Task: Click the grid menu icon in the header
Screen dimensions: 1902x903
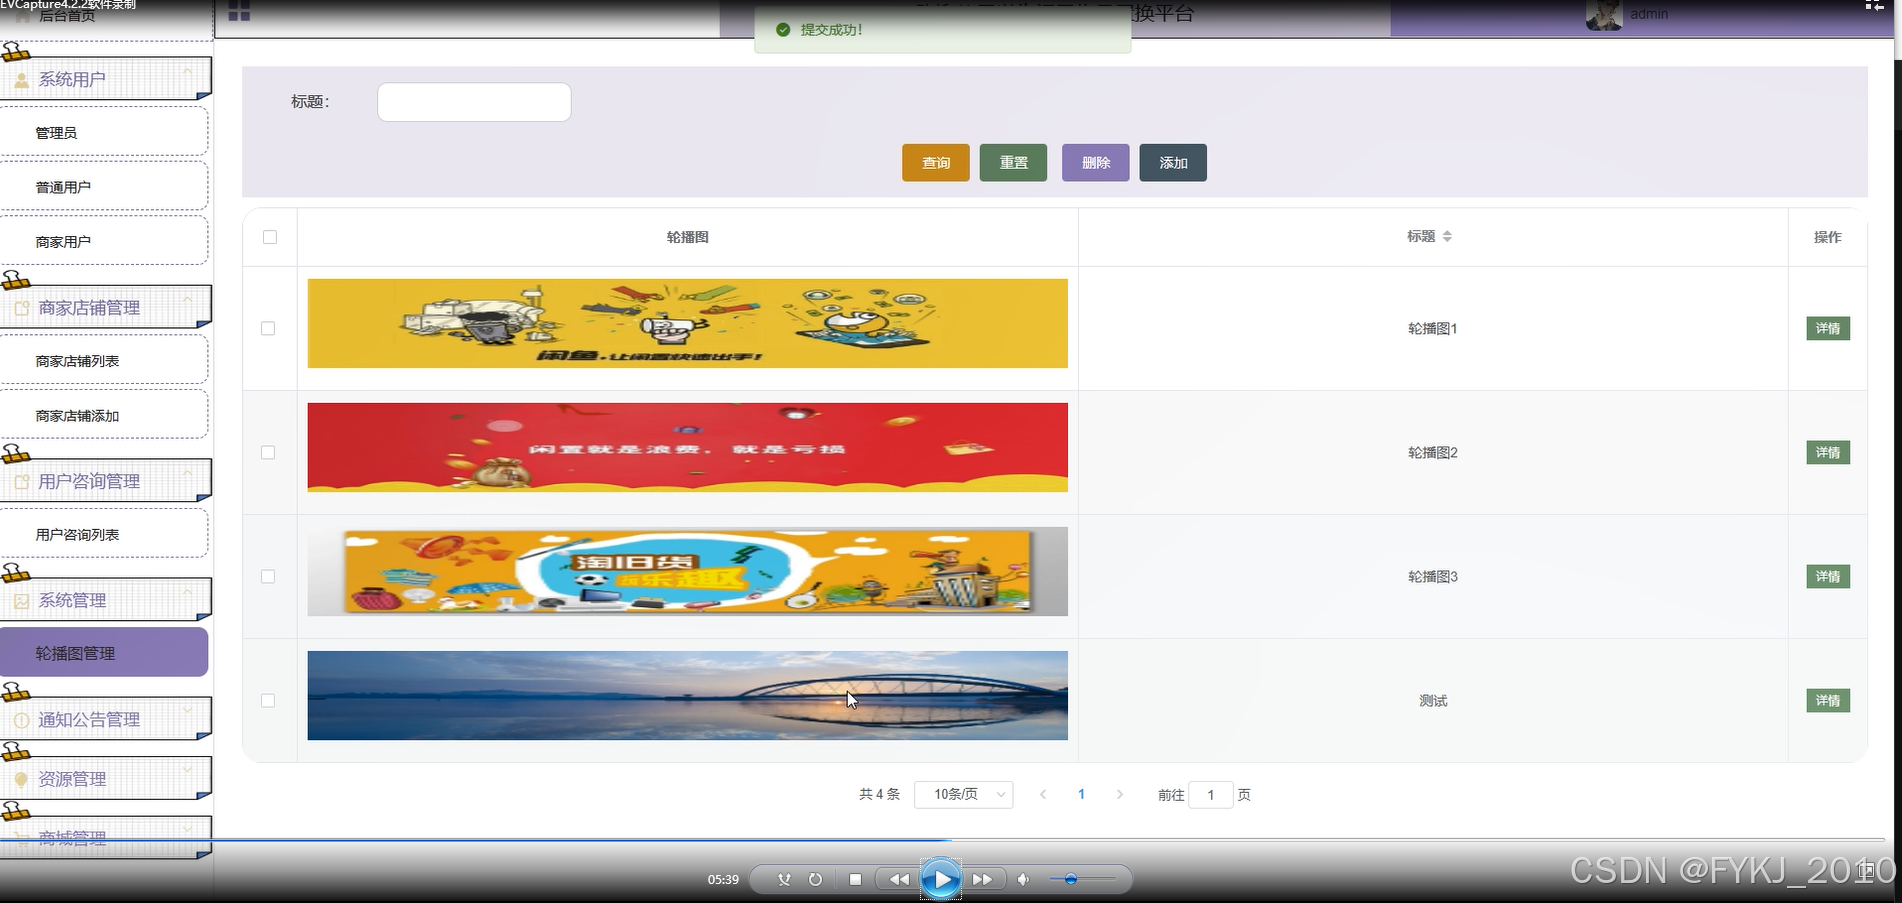Action: [239, 12]
